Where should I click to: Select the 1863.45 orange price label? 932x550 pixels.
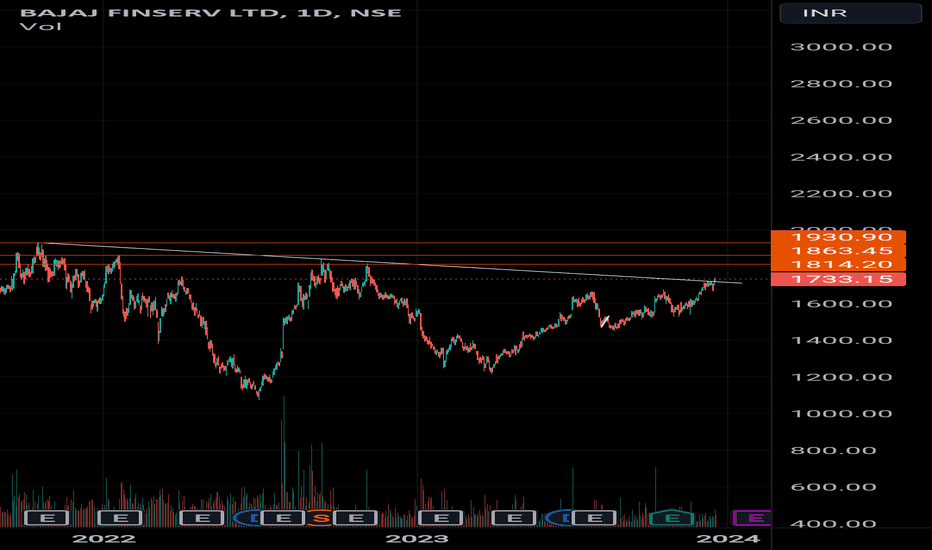tap(839, 251)
